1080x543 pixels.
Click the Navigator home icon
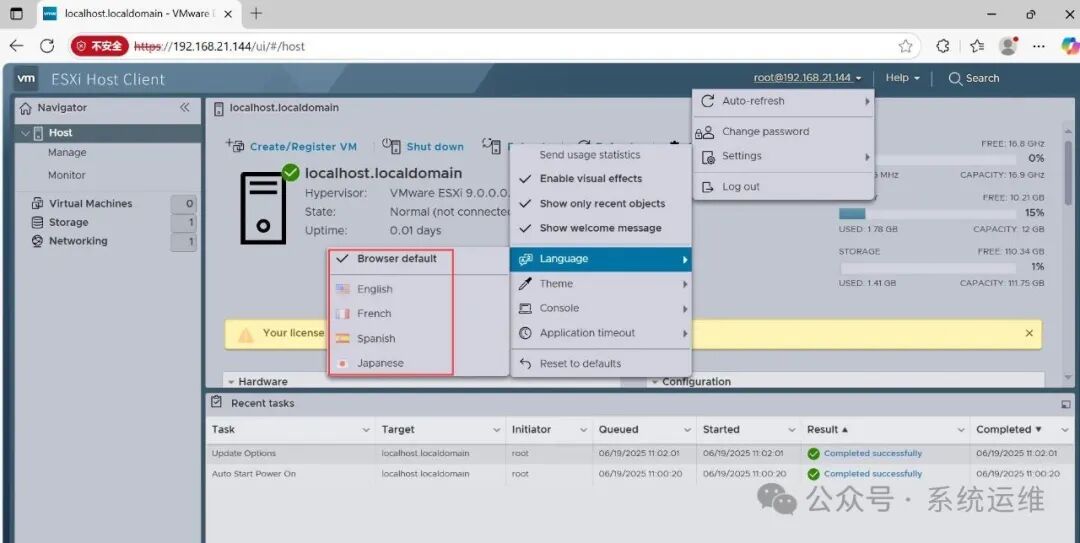(26, 108)
